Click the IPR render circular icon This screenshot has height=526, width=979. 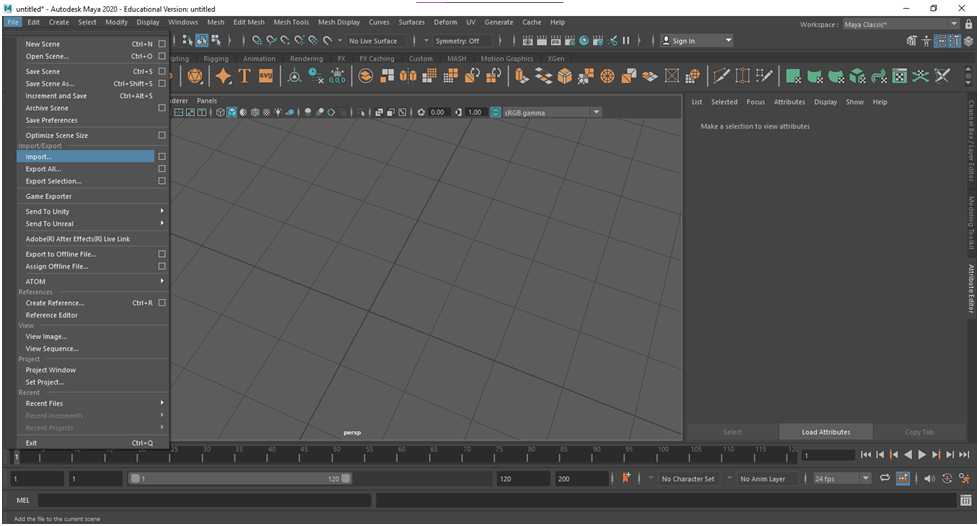click(x=584, y=41)
